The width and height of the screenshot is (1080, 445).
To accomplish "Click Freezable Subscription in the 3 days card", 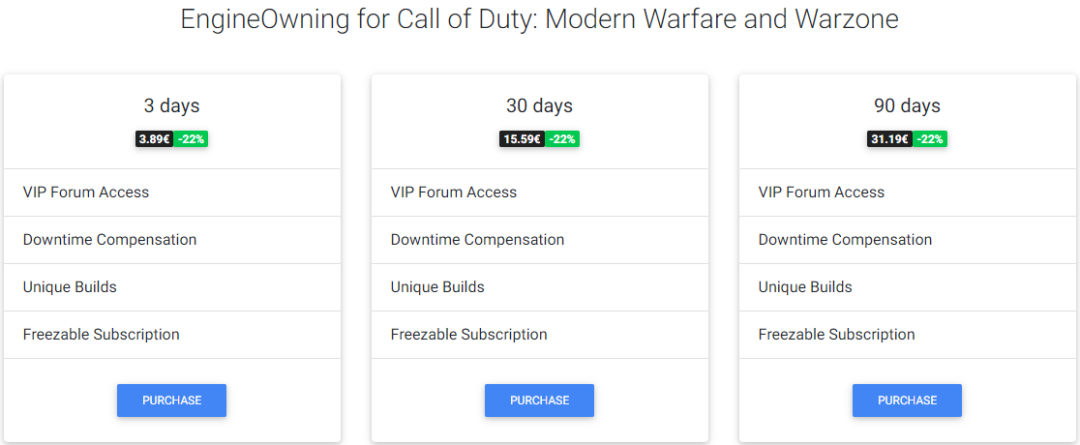I will click(x=101, y=335).
